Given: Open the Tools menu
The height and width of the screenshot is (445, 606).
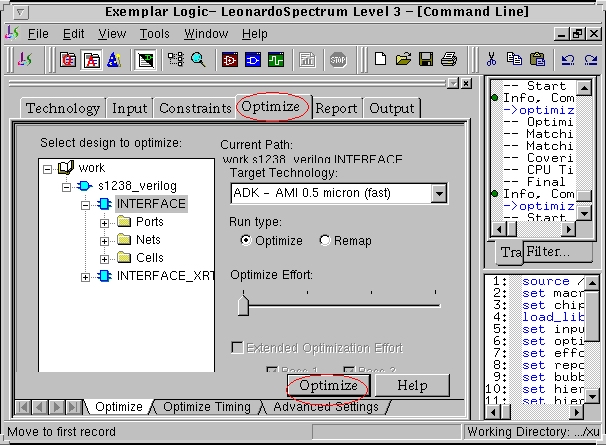Looking at the screenshot, I should coord(155,34).
